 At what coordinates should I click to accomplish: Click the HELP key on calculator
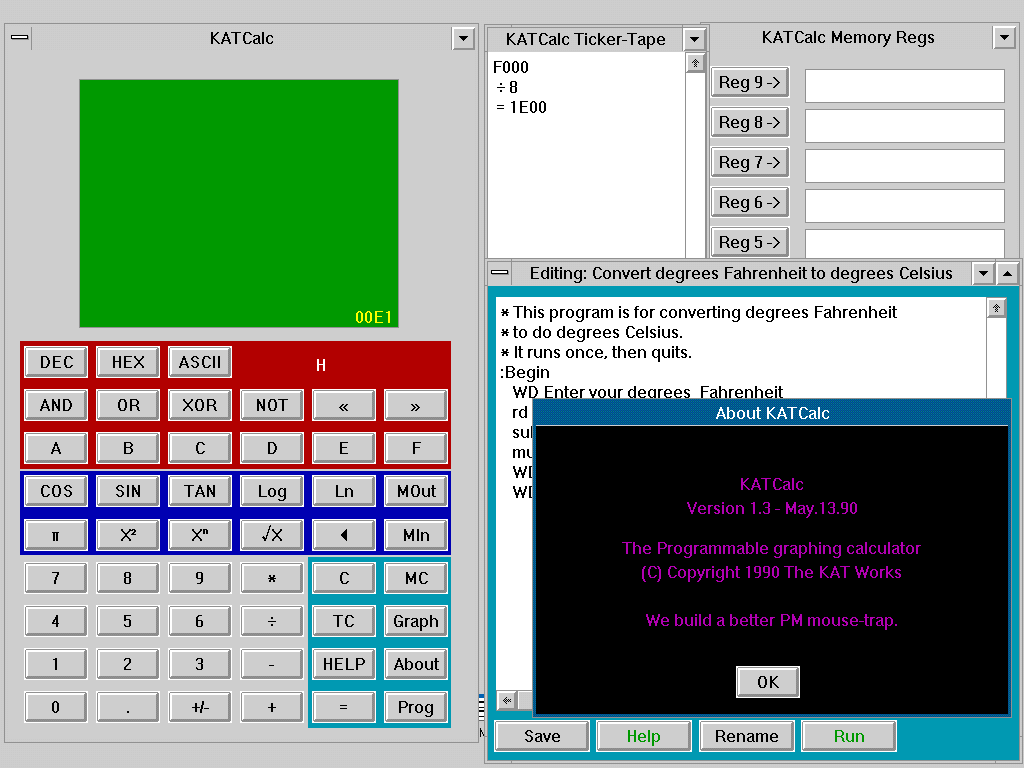(344, 665)
